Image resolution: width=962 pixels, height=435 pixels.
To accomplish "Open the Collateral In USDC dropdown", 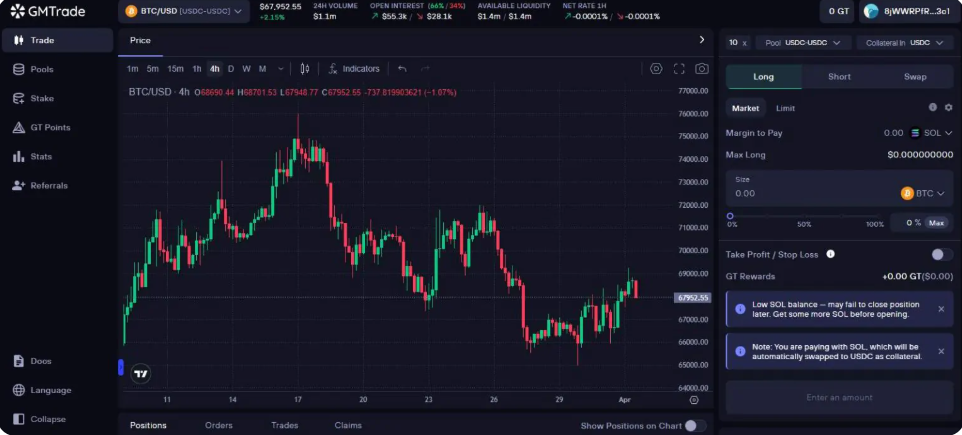I will pos(905,42).
